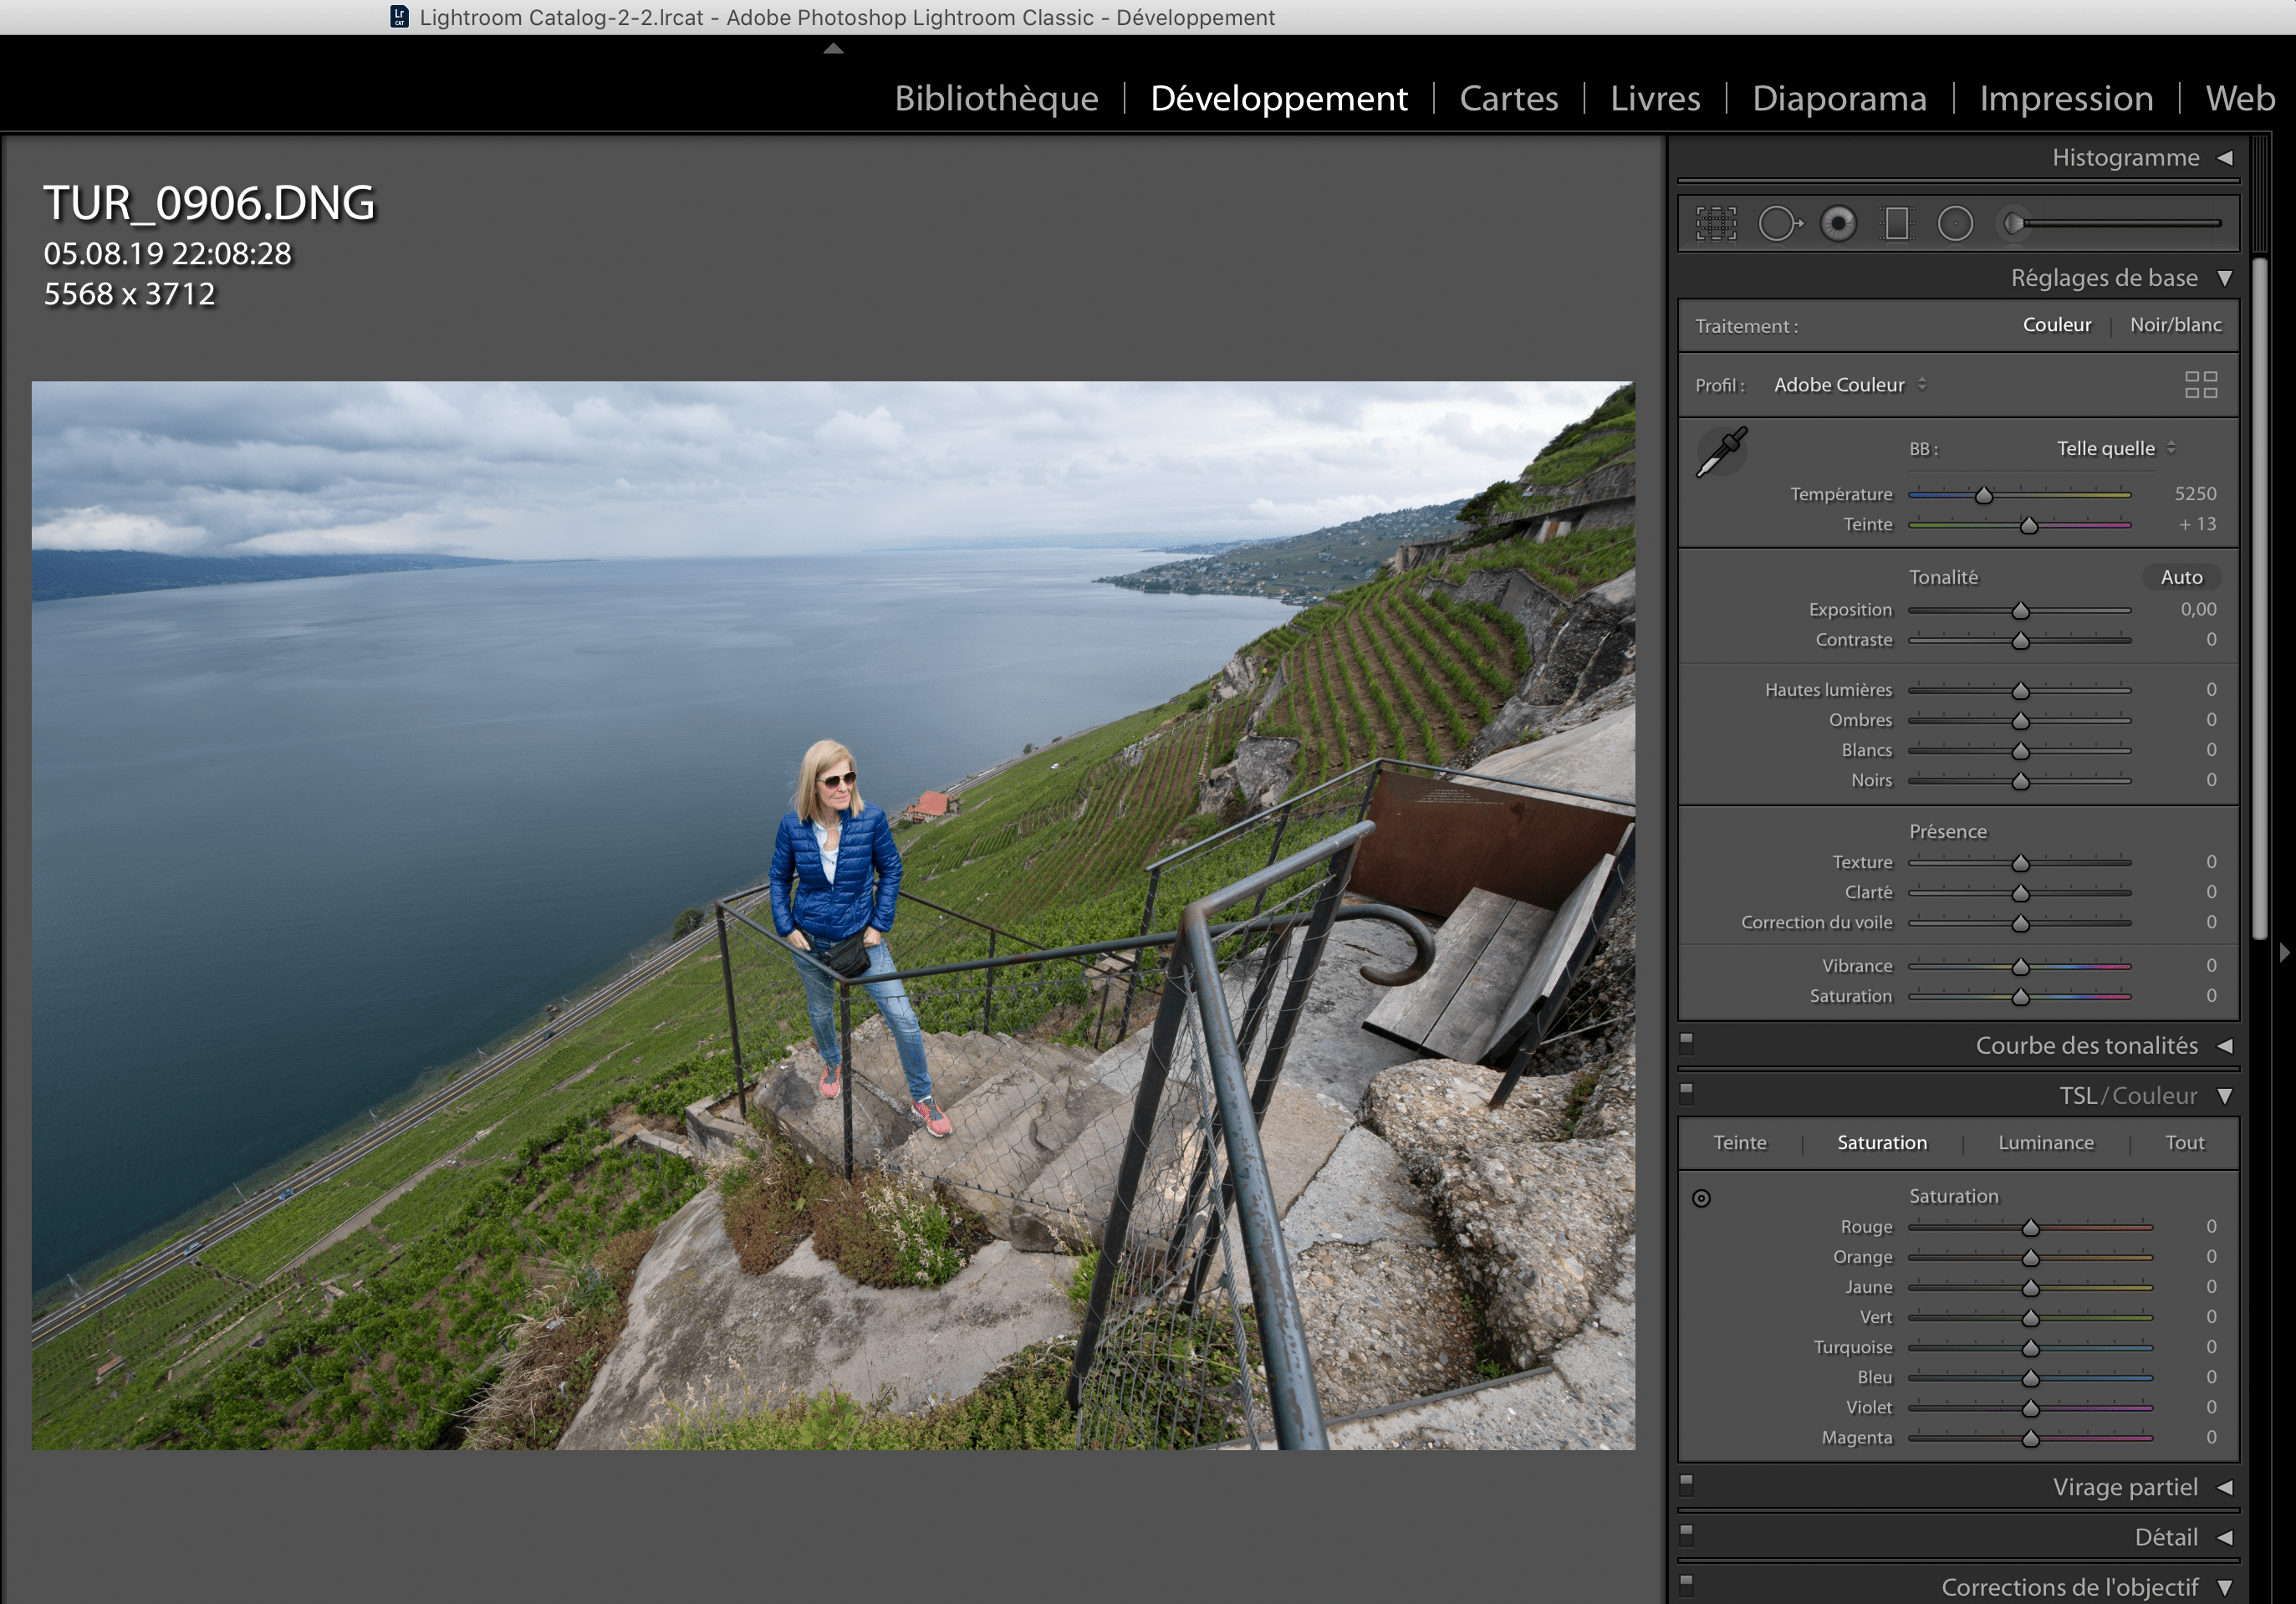This screenshot has height=1604, width=2296.
Task: Open the TSL Saturation tab
Action: [1881, 1143]
